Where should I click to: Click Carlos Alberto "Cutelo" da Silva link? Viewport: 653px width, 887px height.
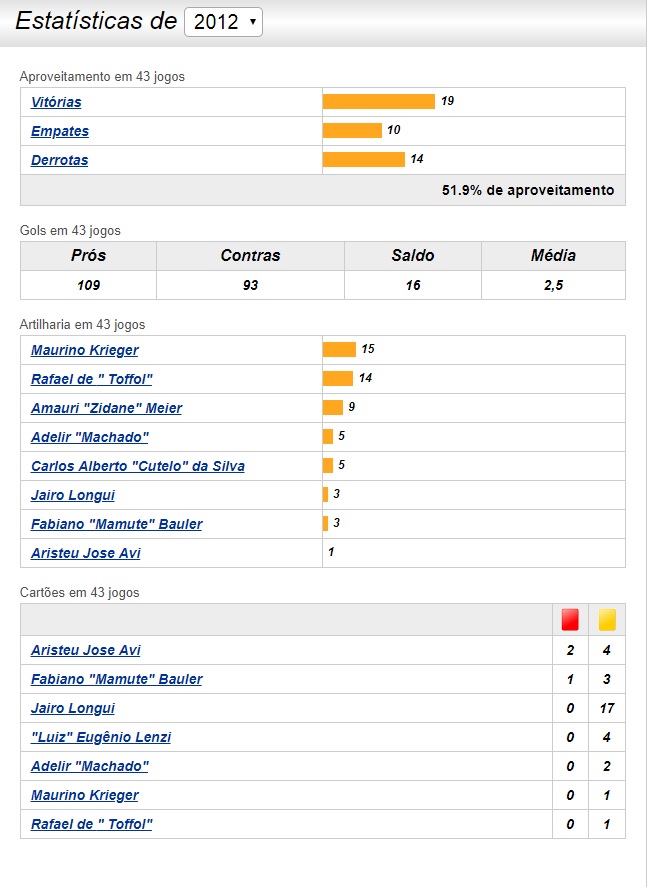[x=137, y=466]
